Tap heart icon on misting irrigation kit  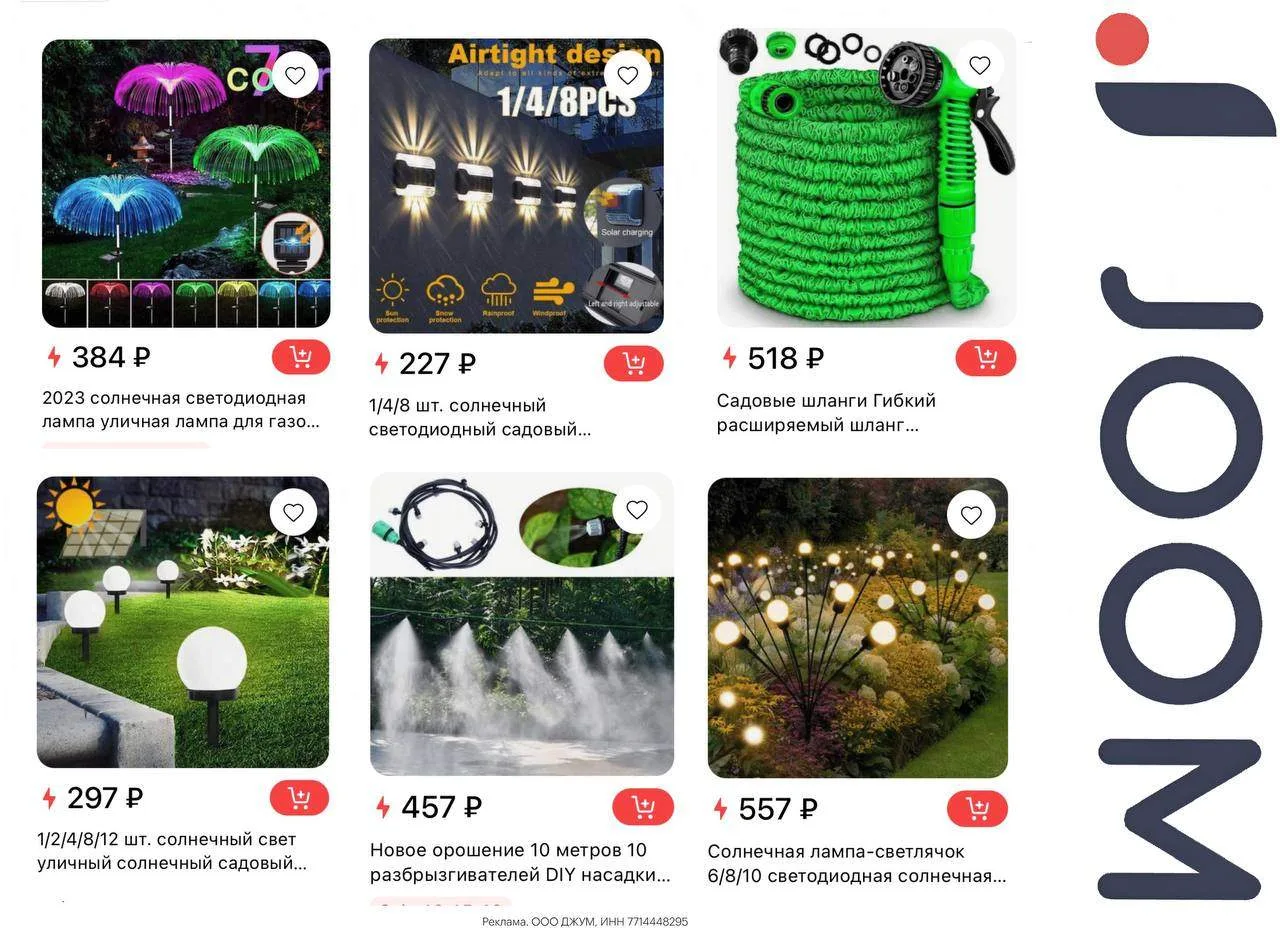click(637, 510)
